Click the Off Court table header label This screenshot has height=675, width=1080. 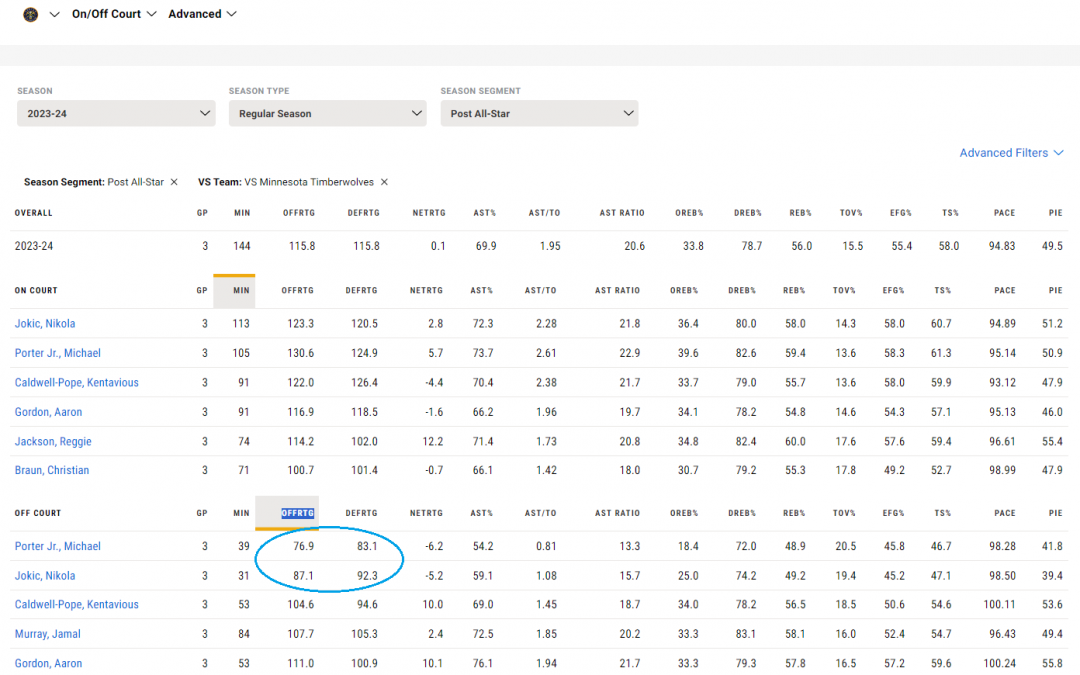pyautogui.click(x=38, y=513)
